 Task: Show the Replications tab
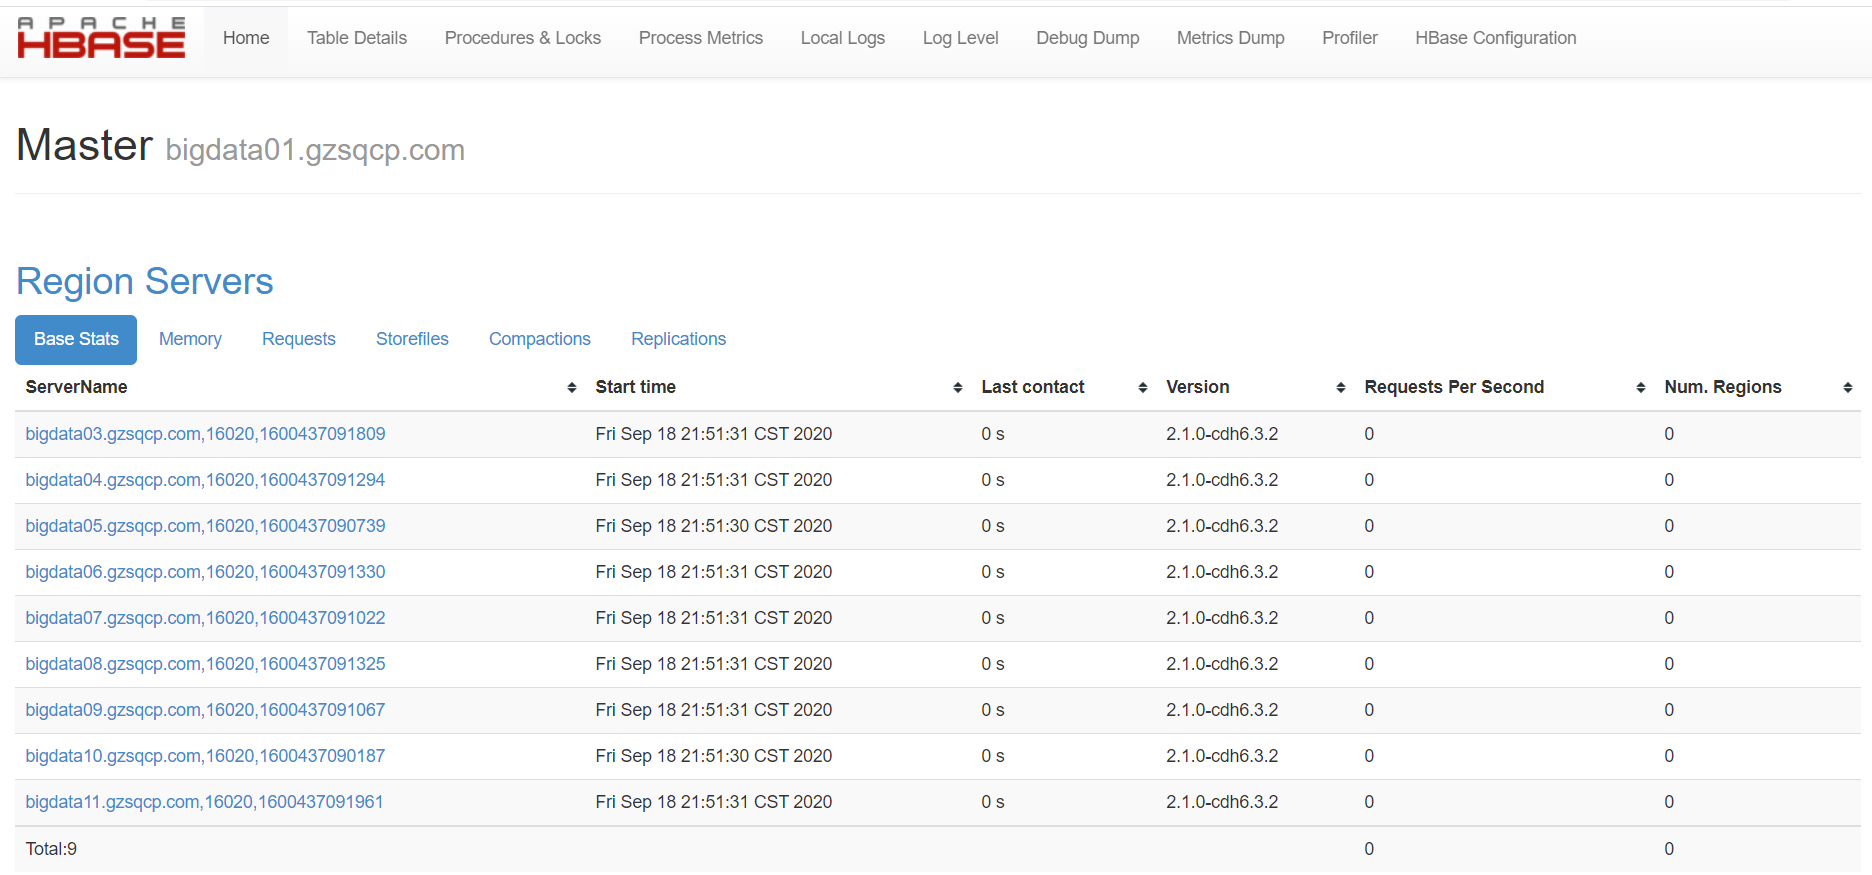(x=678, y=339)
